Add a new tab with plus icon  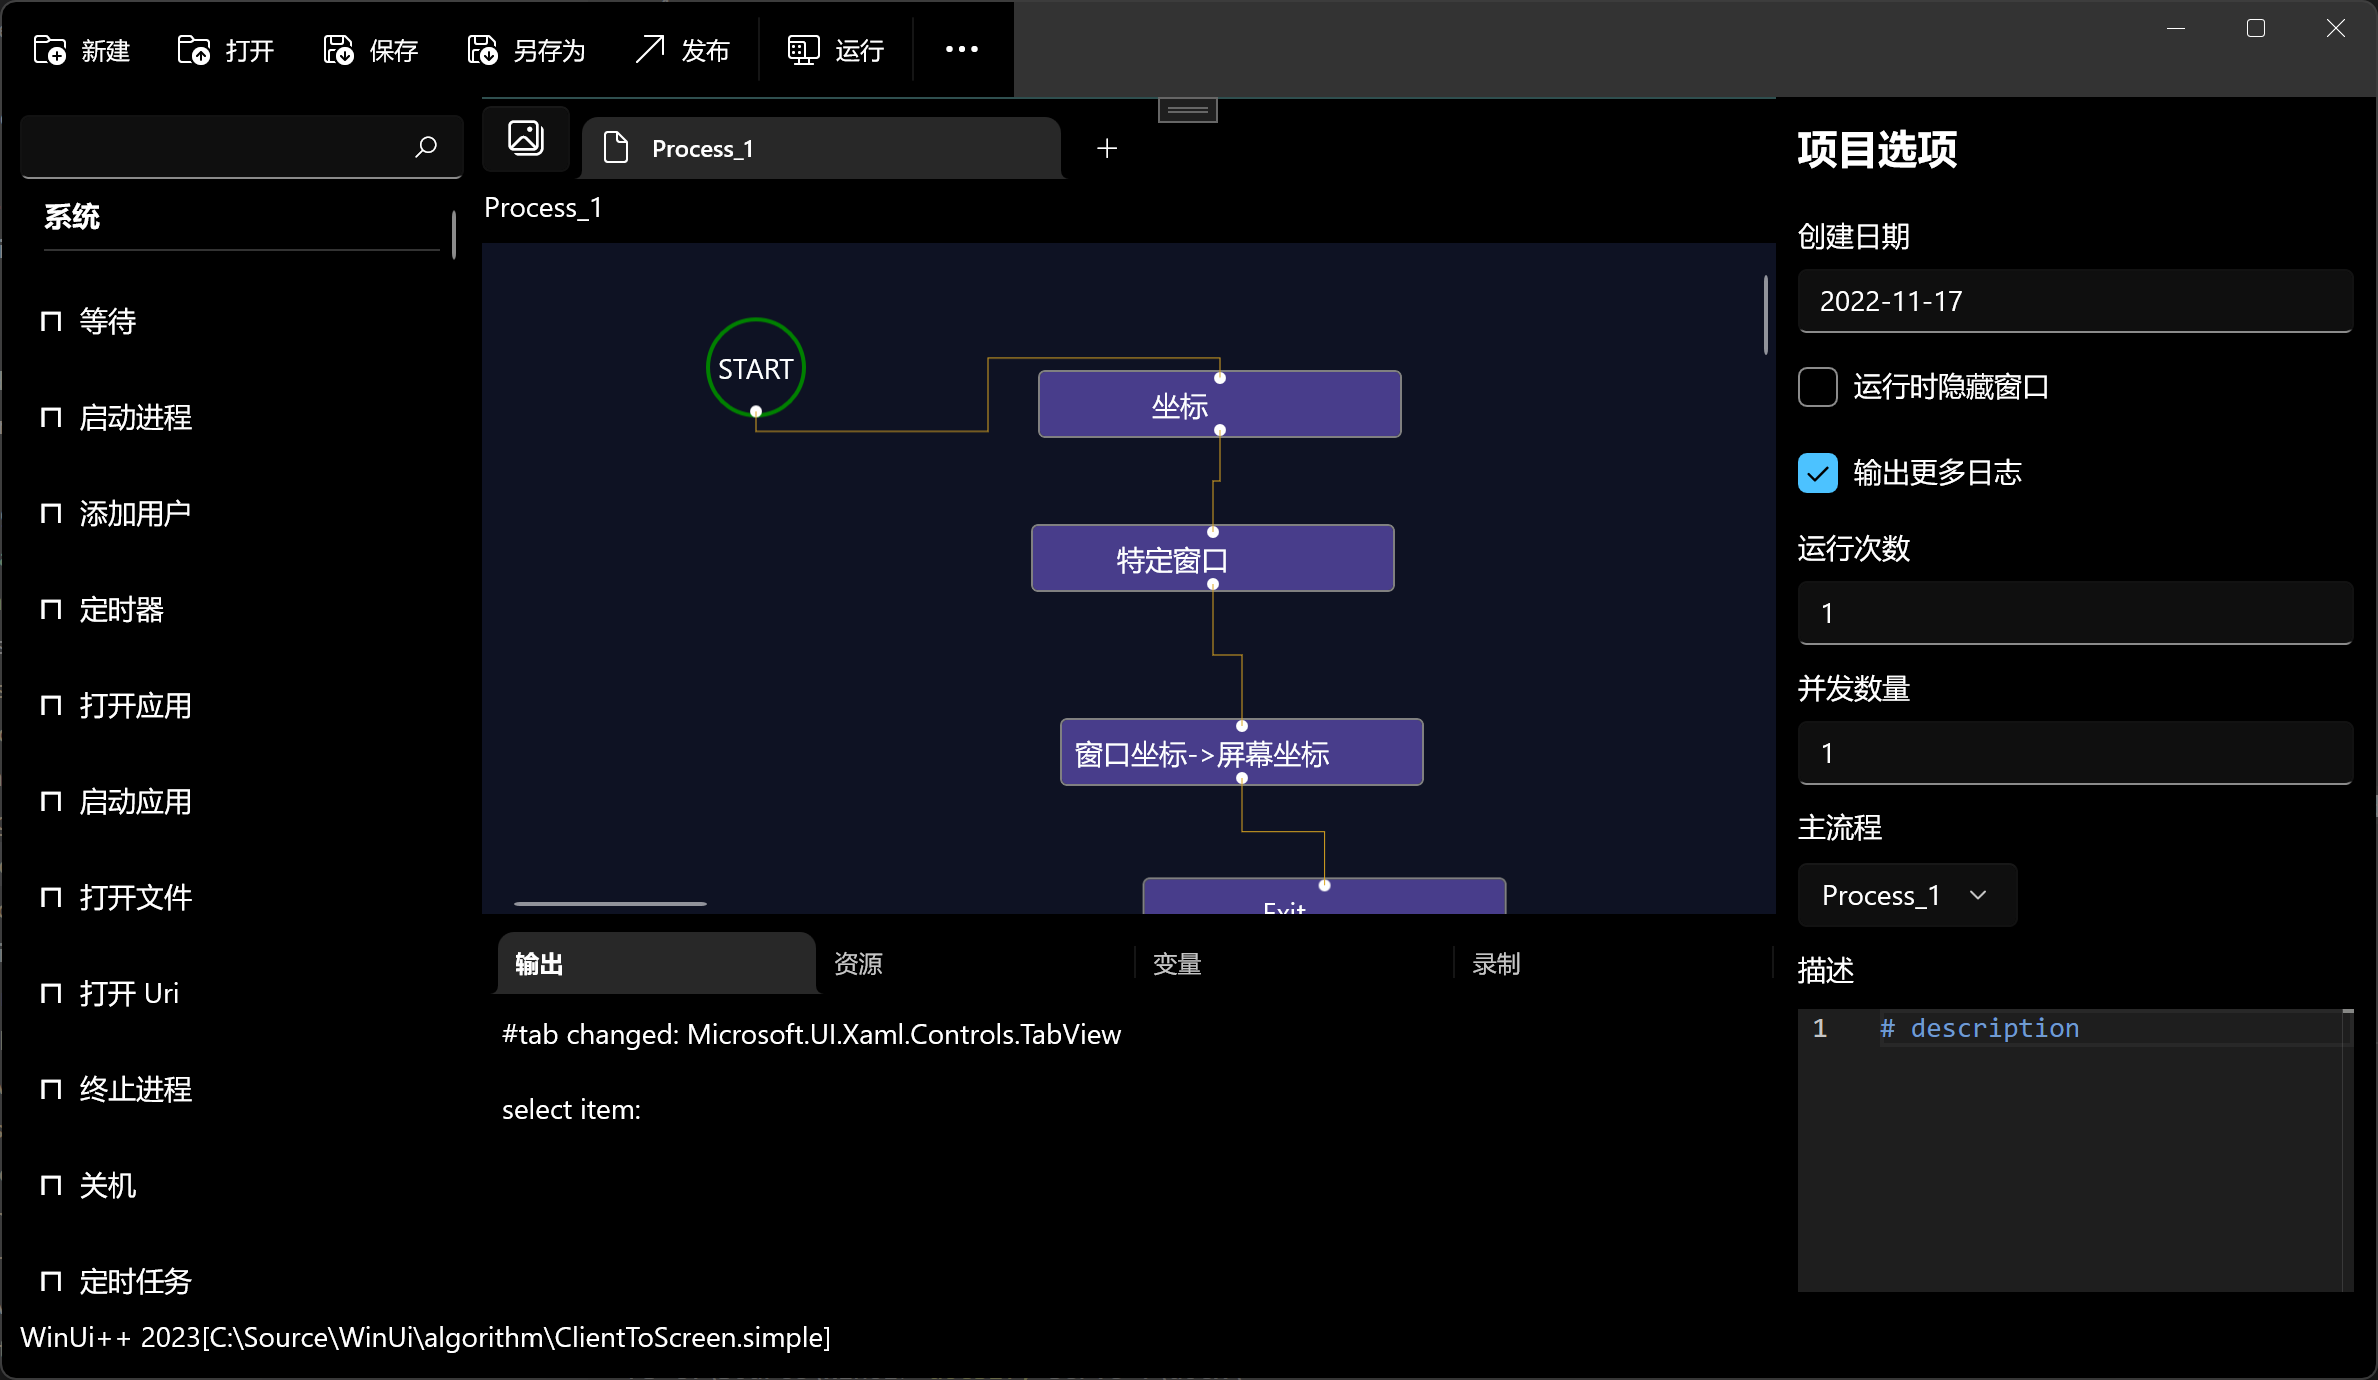pos(1107,149)
